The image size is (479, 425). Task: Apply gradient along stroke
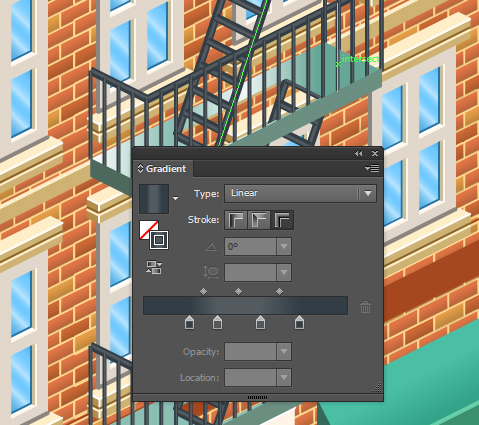tap(259, 220)
